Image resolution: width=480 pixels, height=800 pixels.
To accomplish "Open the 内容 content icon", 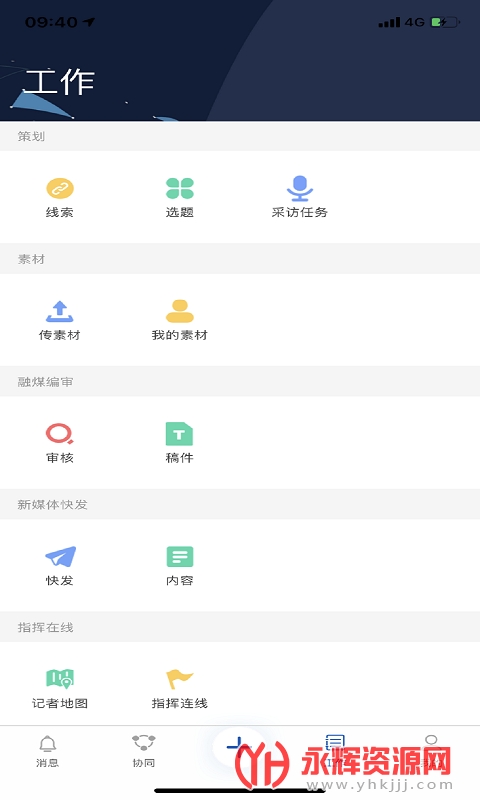I will [x=180, y=557].
